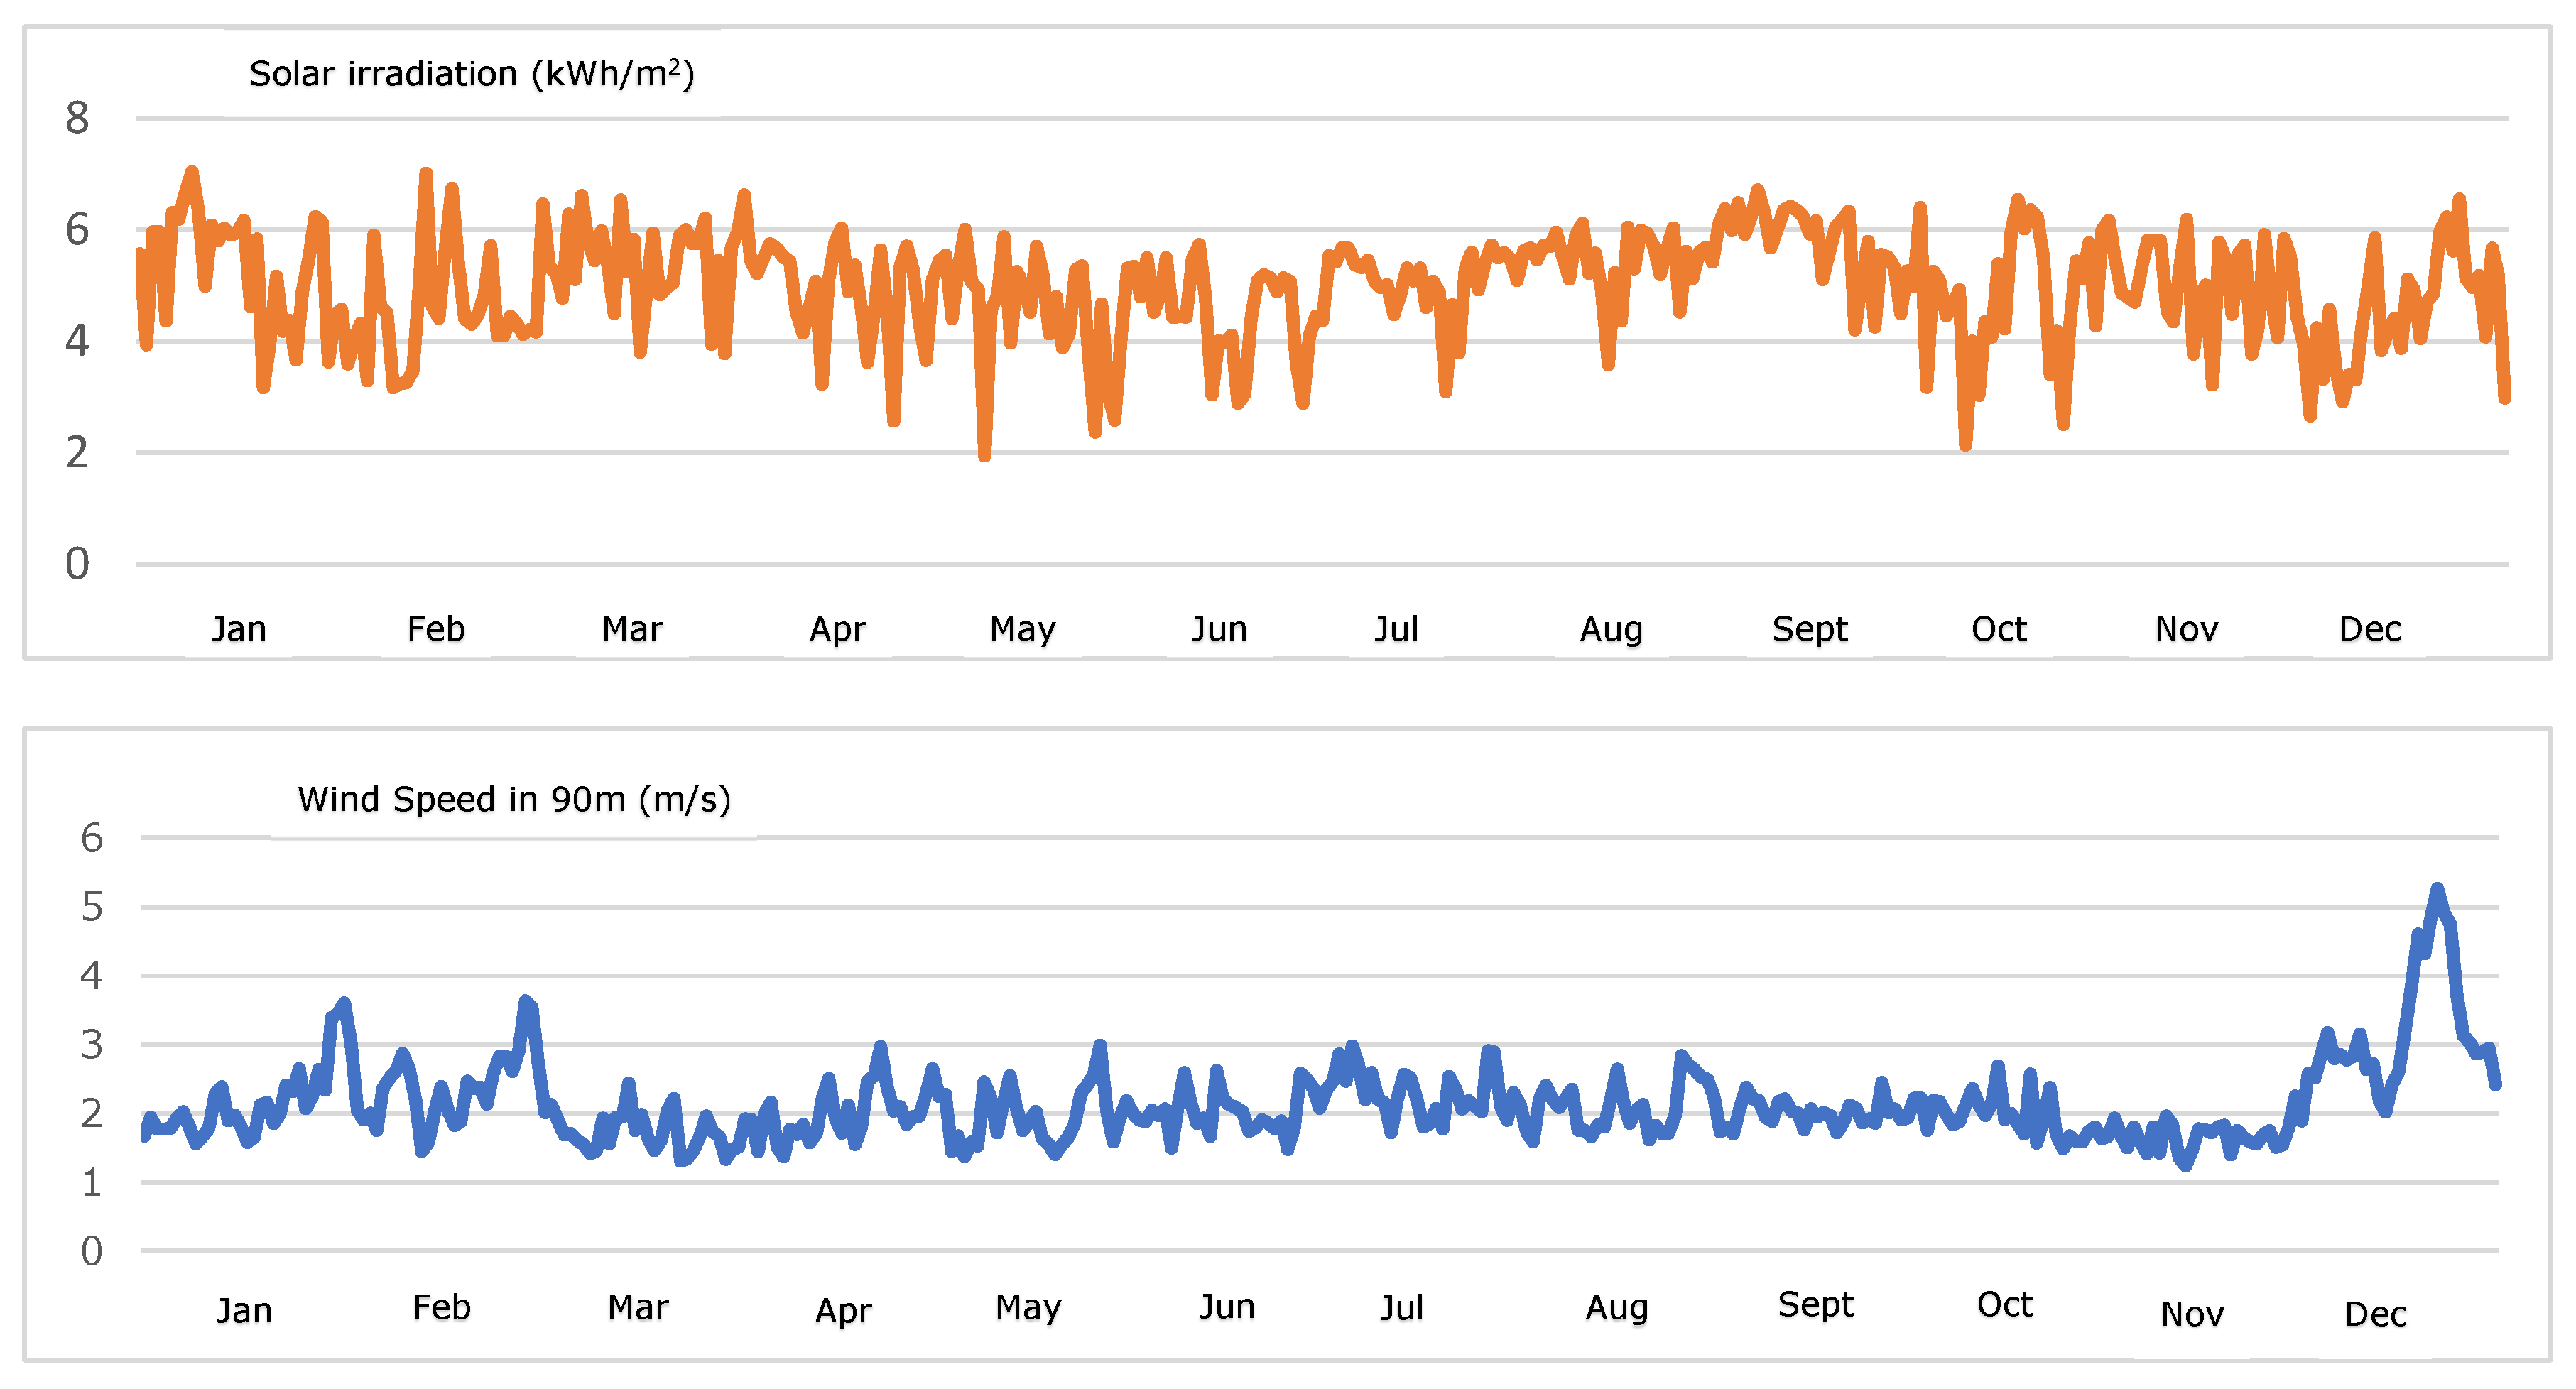Click y-axis value 0 on solar chart
The width and height of the screenshot is (2576, 1389).
pyautogui.click(x=77, y=564)
